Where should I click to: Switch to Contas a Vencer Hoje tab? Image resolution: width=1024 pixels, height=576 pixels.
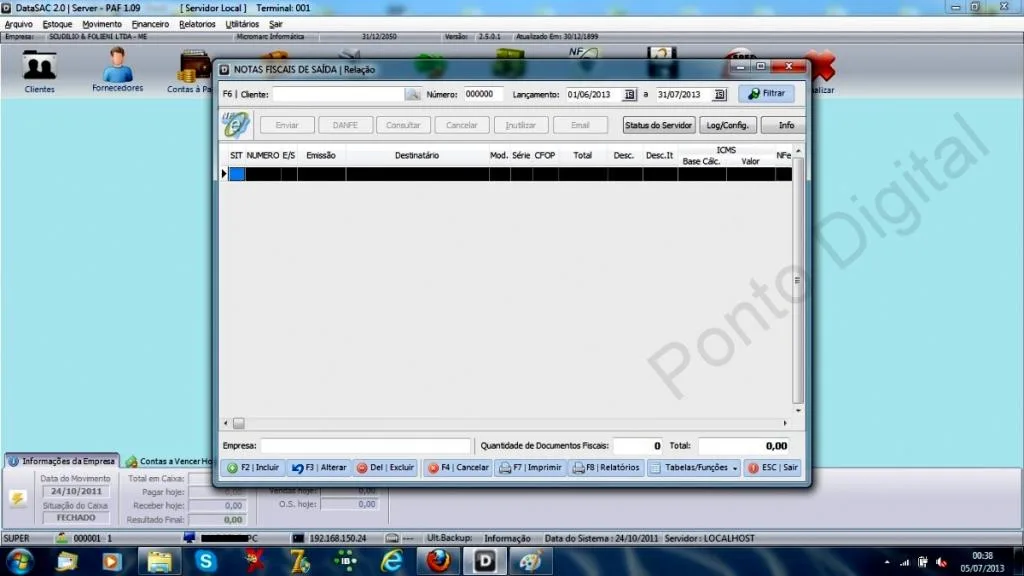tap(170, 461)
